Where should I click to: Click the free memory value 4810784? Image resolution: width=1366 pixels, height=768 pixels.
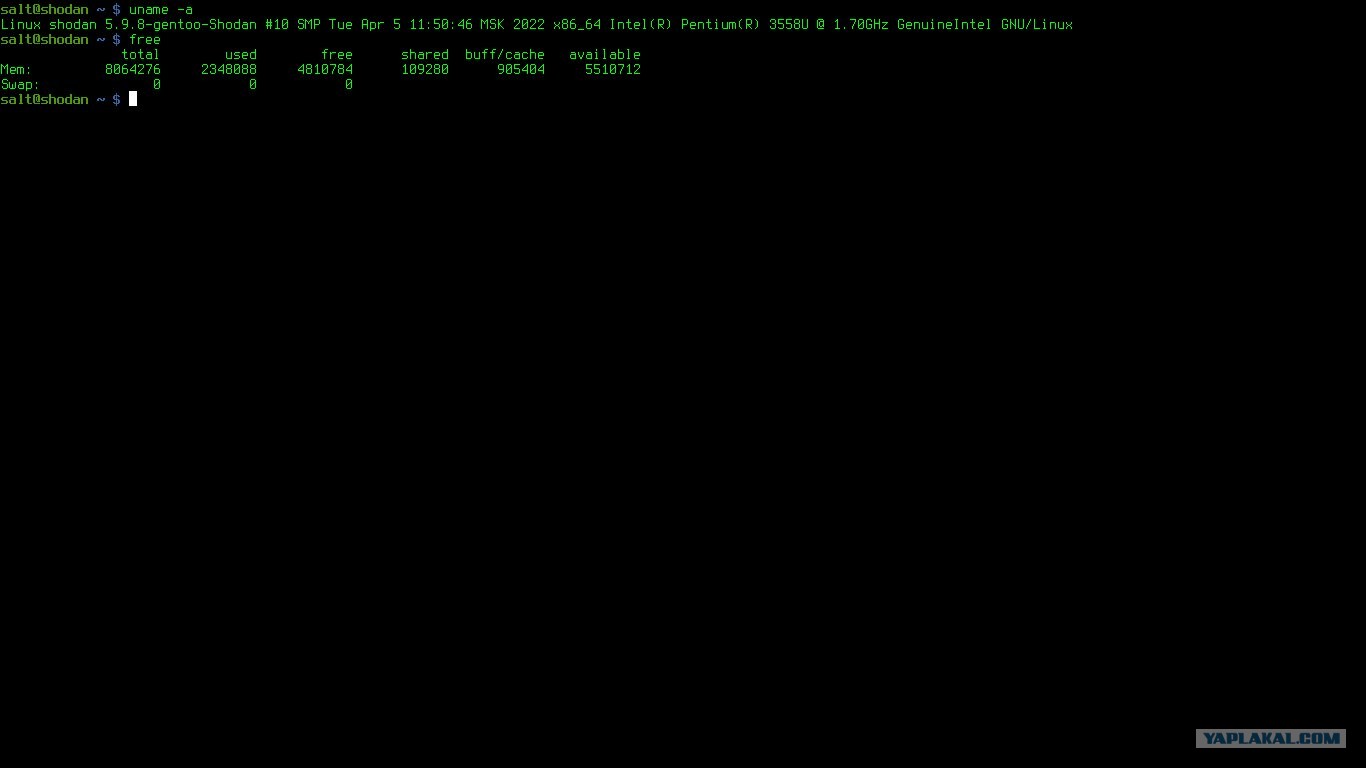tap(325, 69)
